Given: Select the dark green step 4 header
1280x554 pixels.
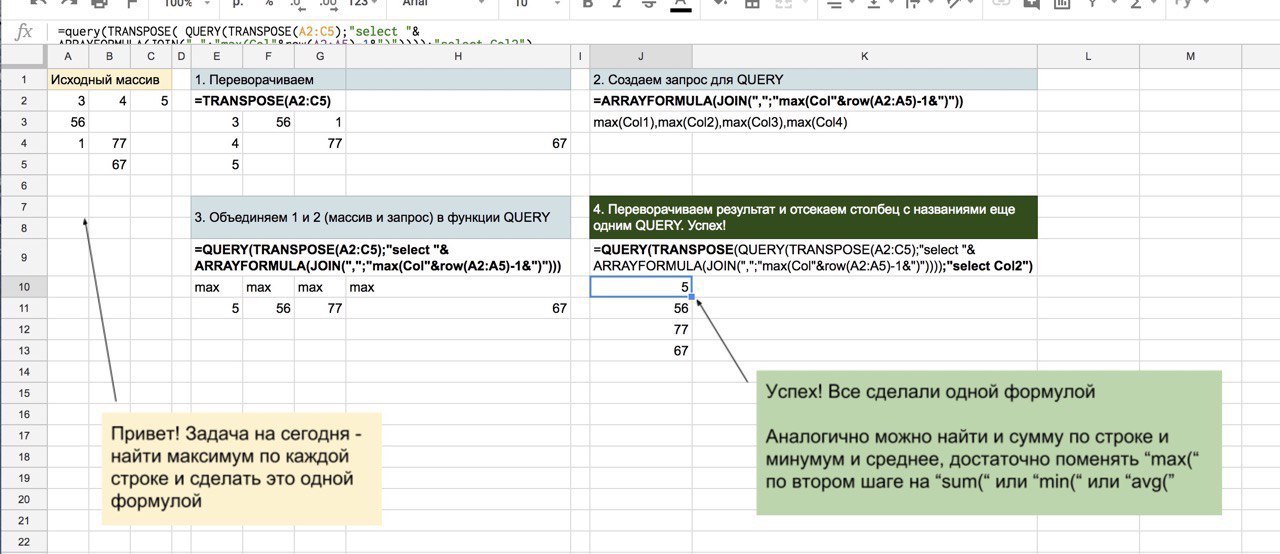Looking at the screenshot, I should click(x=814, y=218).
